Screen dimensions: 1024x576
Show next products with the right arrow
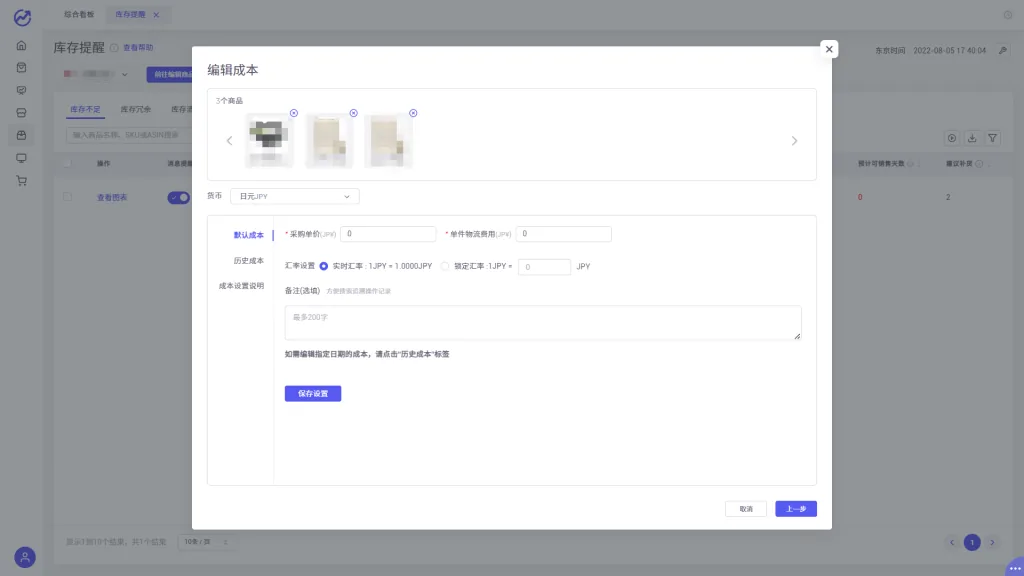coord(794,141)
